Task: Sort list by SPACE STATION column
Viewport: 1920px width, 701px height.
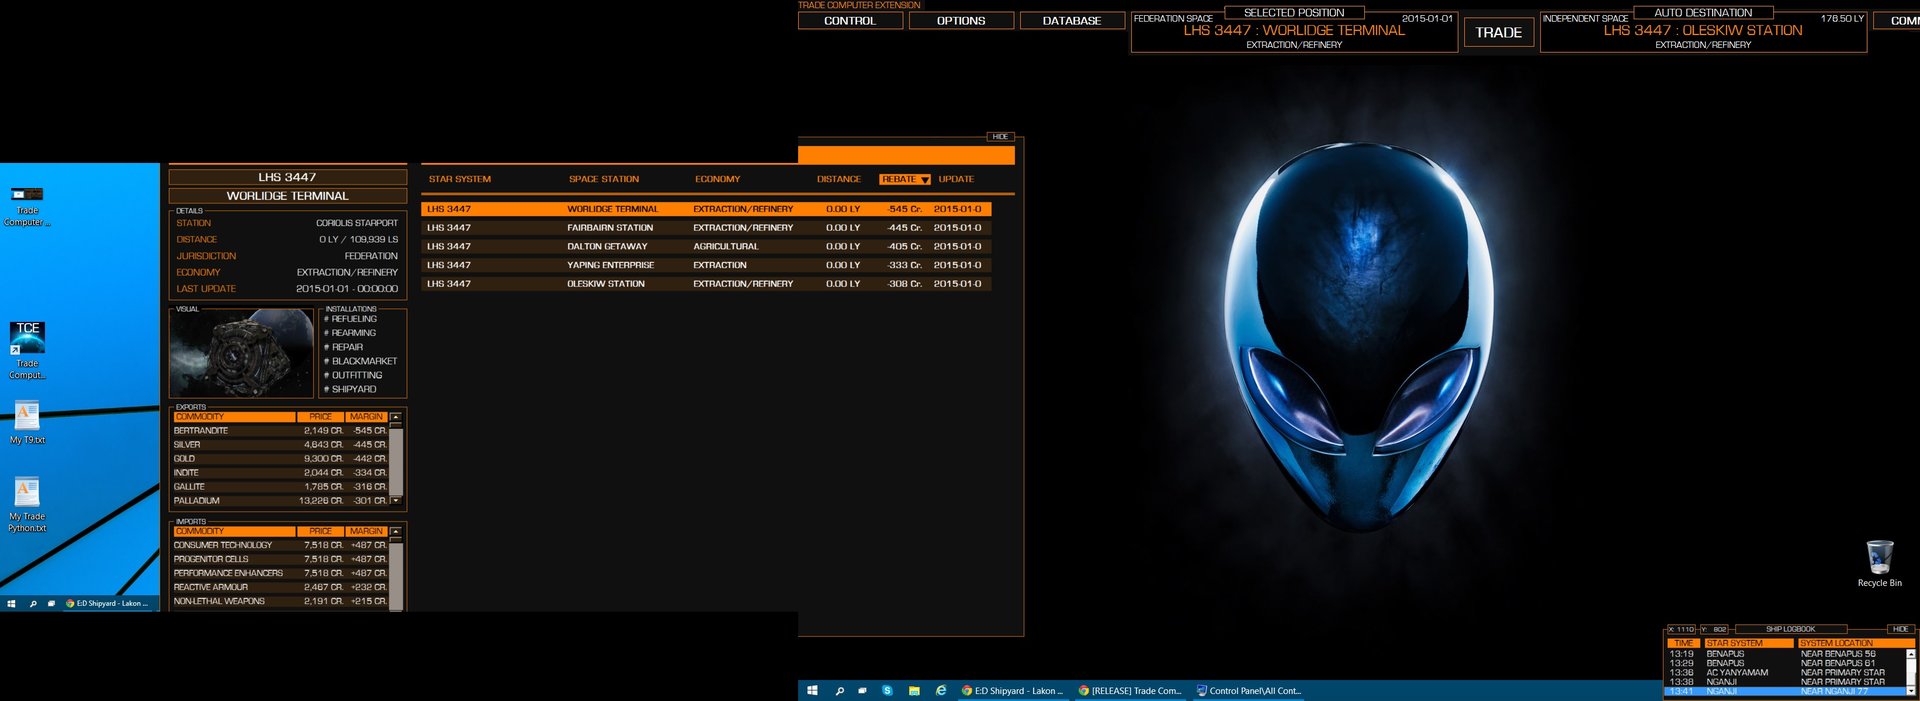Action: click(x=604, y=179)
